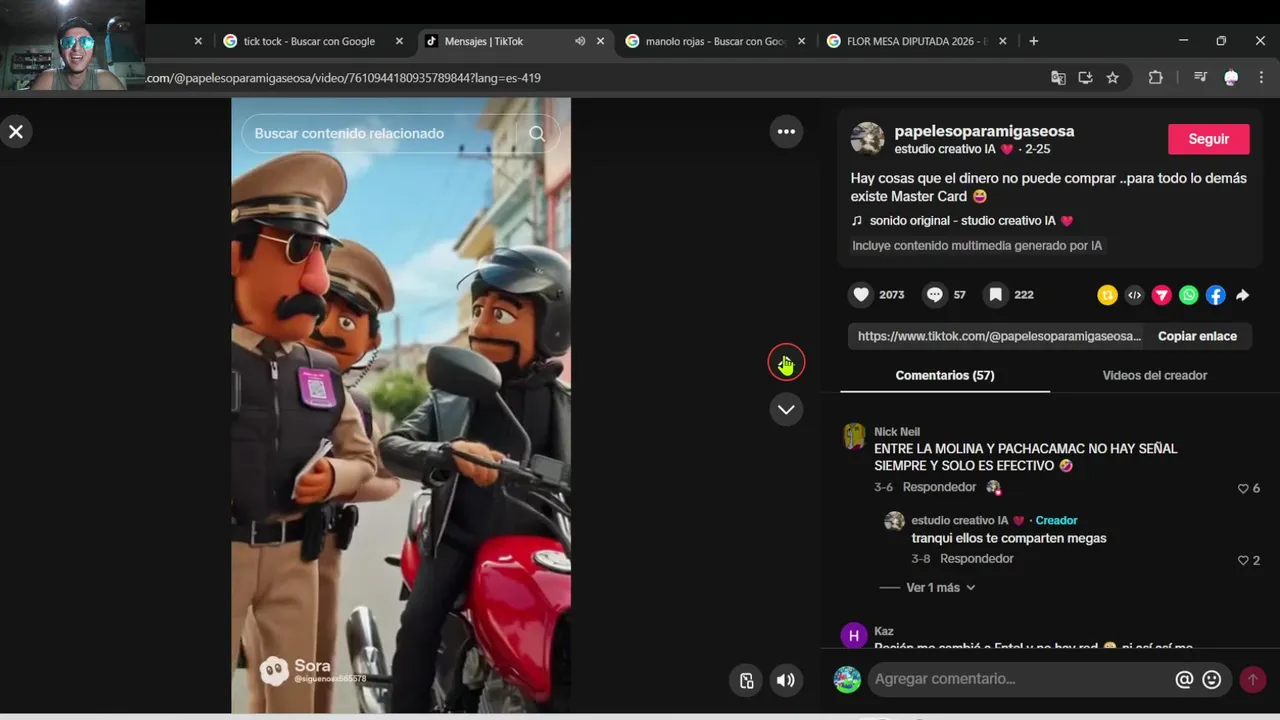Click the Seguir button
1280x720 pixels.
[x=1209, y=139]
